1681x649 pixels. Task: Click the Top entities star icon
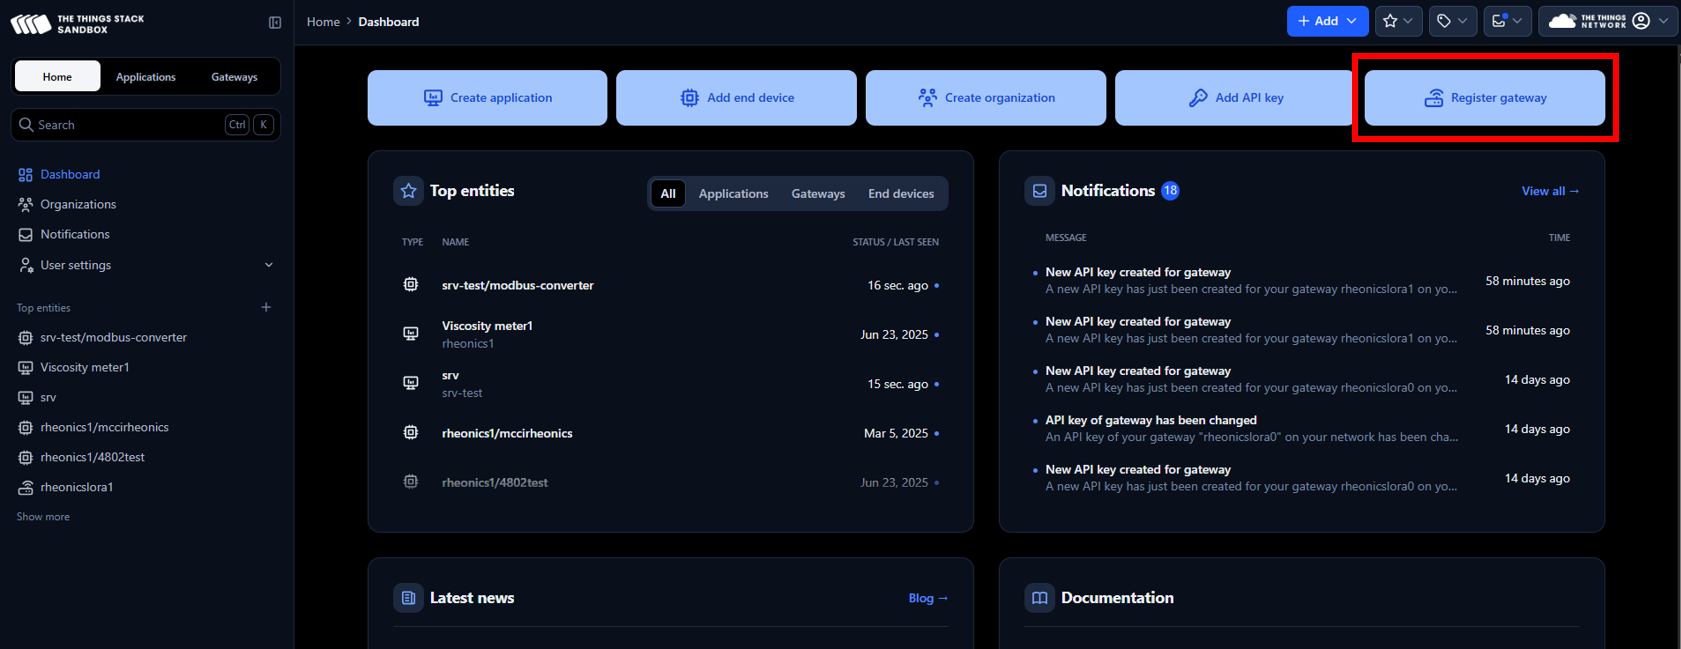click(x=408, y=191)
